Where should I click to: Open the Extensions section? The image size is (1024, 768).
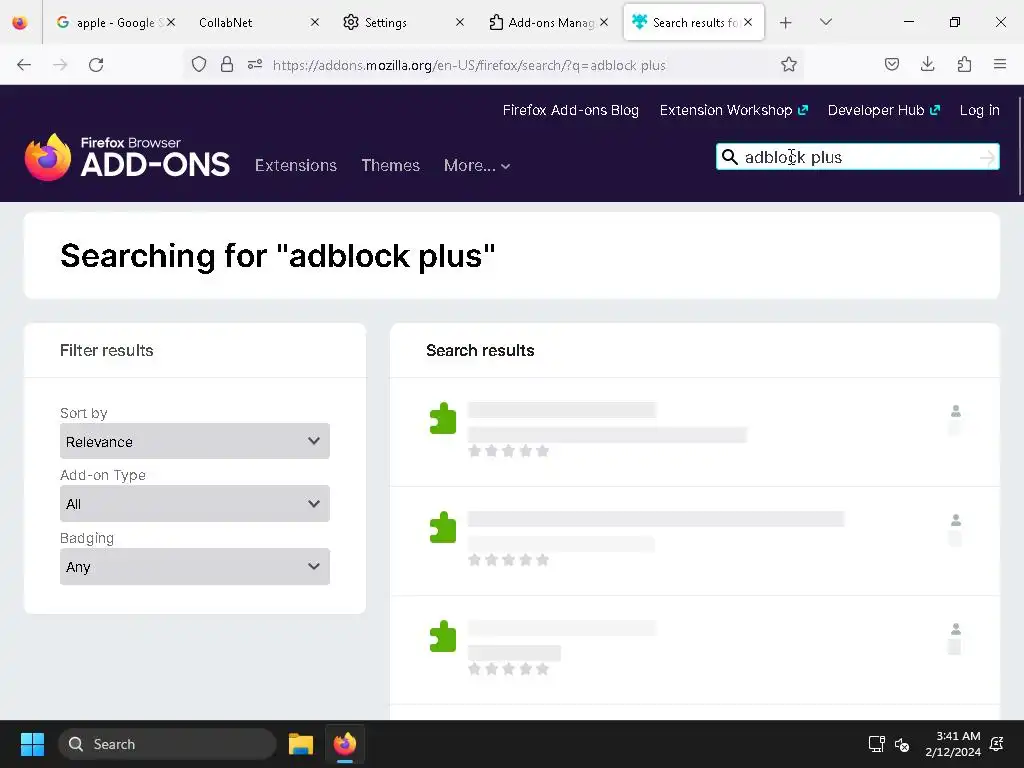296,166
